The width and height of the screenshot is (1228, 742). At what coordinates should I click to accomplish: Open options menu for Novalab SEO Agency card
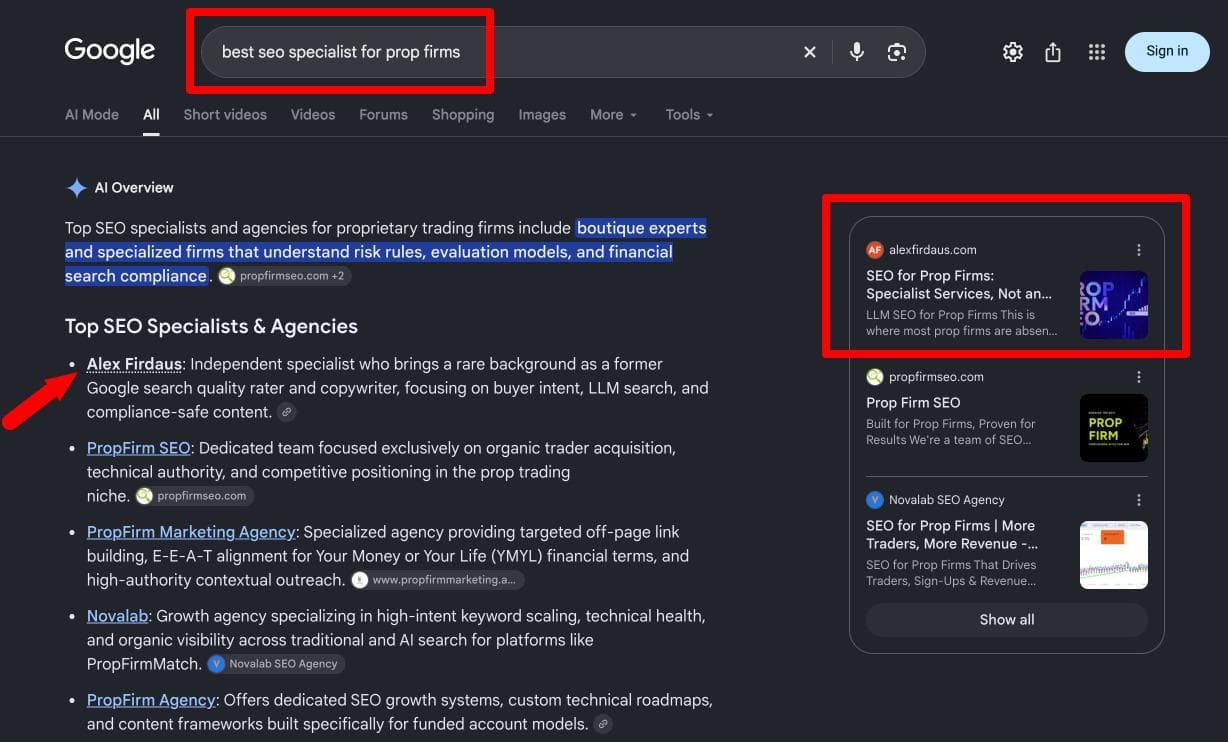click(x=1139, y=500)
